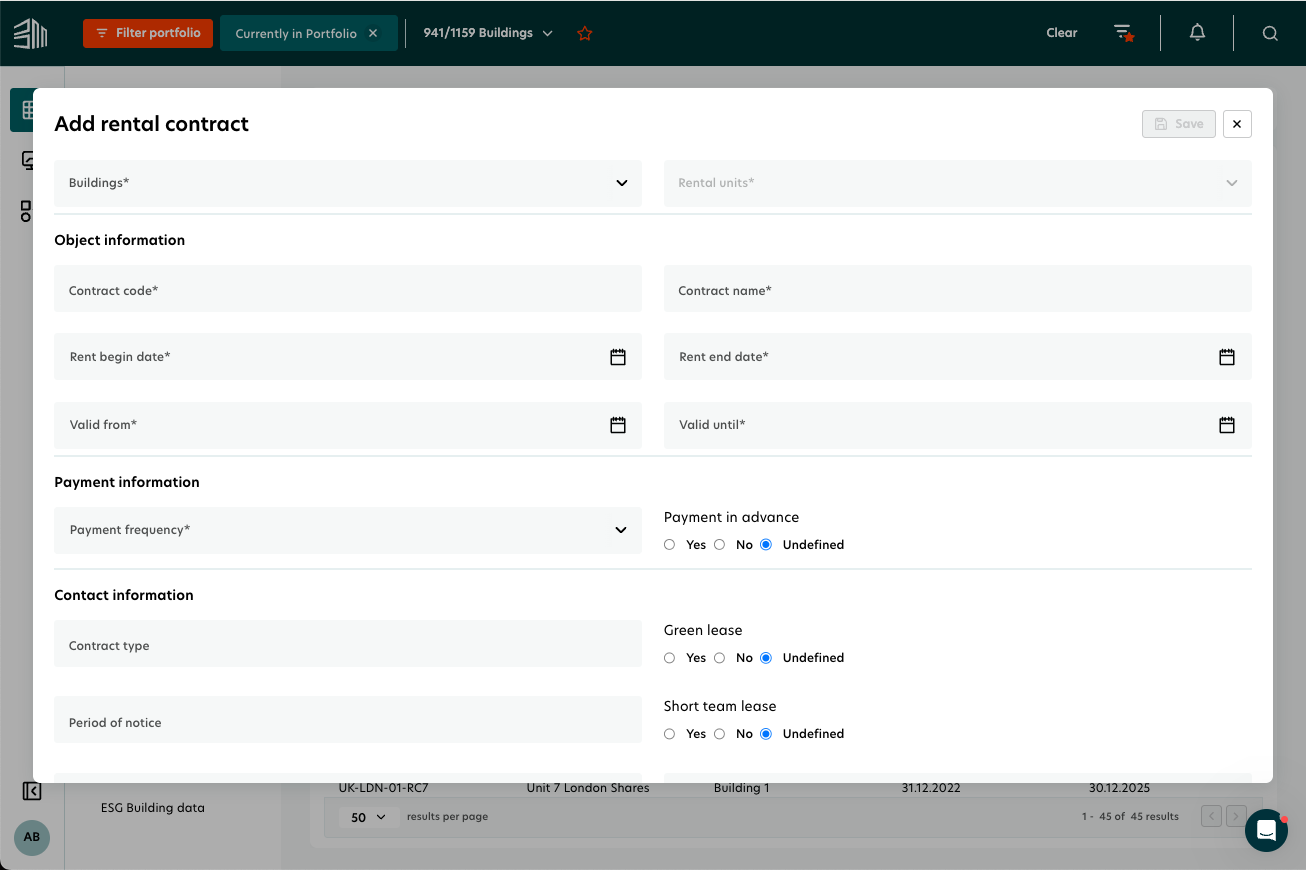Go to the previous results page arrow
Viewport: 1306px width, 870px height.
pyautogui.click(x=1211, y=816)
